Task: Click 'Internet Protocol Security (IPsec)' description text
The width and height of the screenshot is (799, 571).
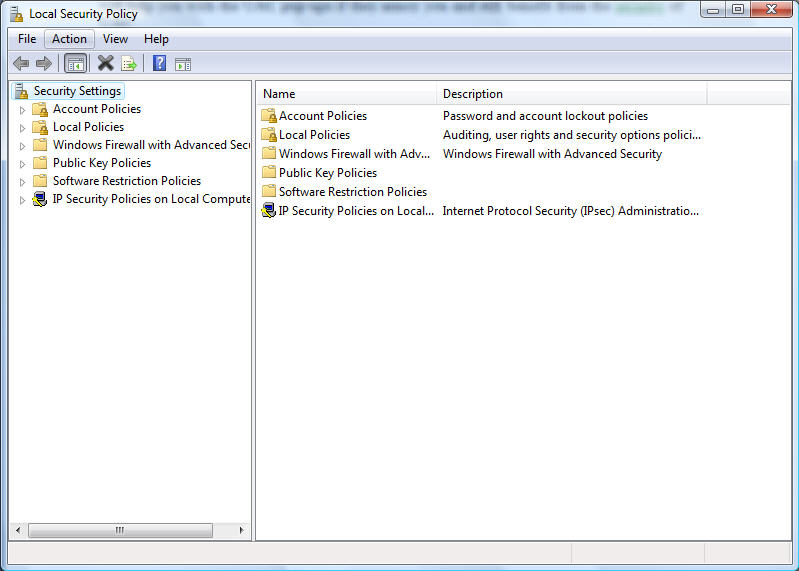Action: [x=571, y=210]
